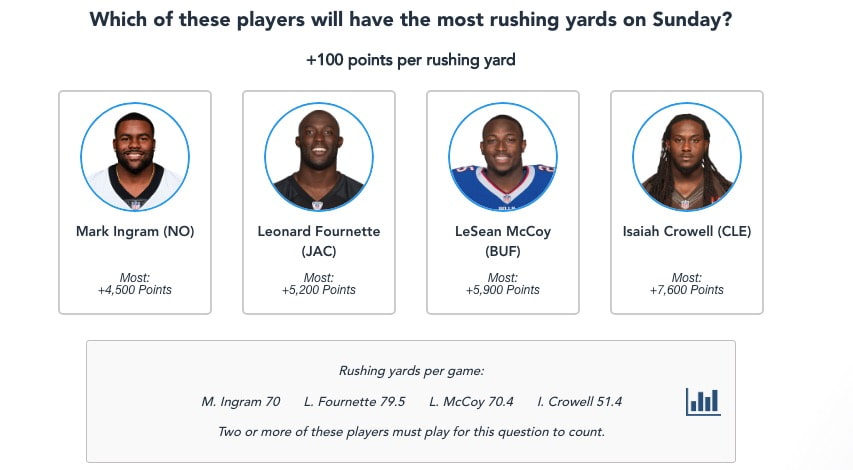Choose the LeSean McCoy (BUF) name label
Viewport: 853px width, 470px height.
coord(503,241)
